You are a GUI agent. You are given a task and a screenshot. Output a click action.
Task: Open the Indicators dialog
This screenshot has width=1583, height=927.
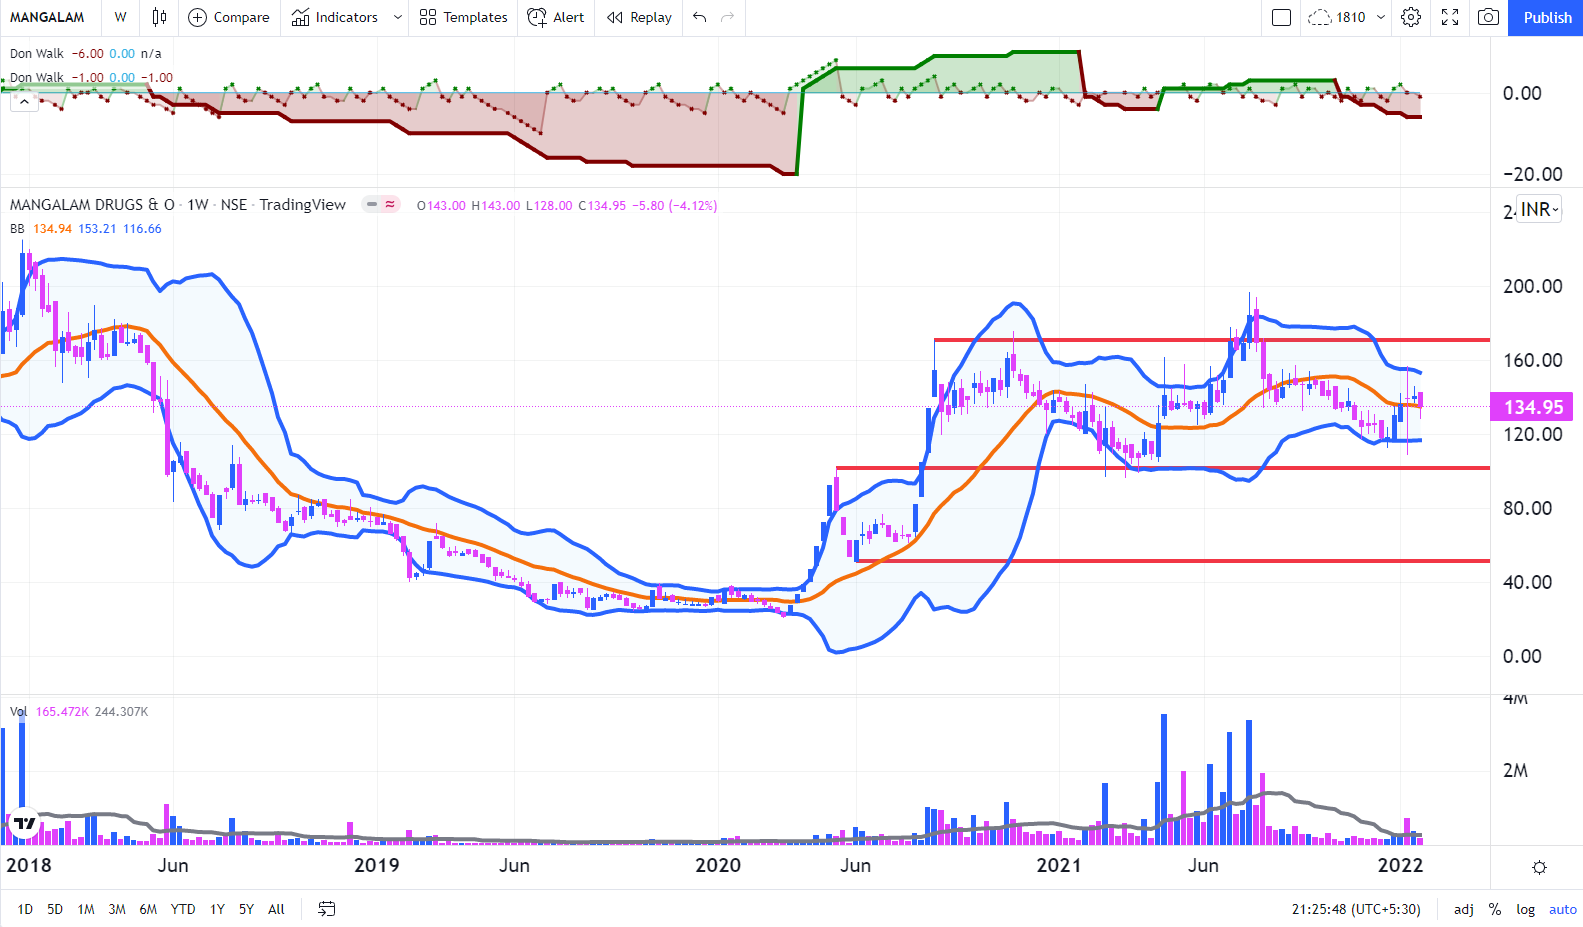coord(335,17)
